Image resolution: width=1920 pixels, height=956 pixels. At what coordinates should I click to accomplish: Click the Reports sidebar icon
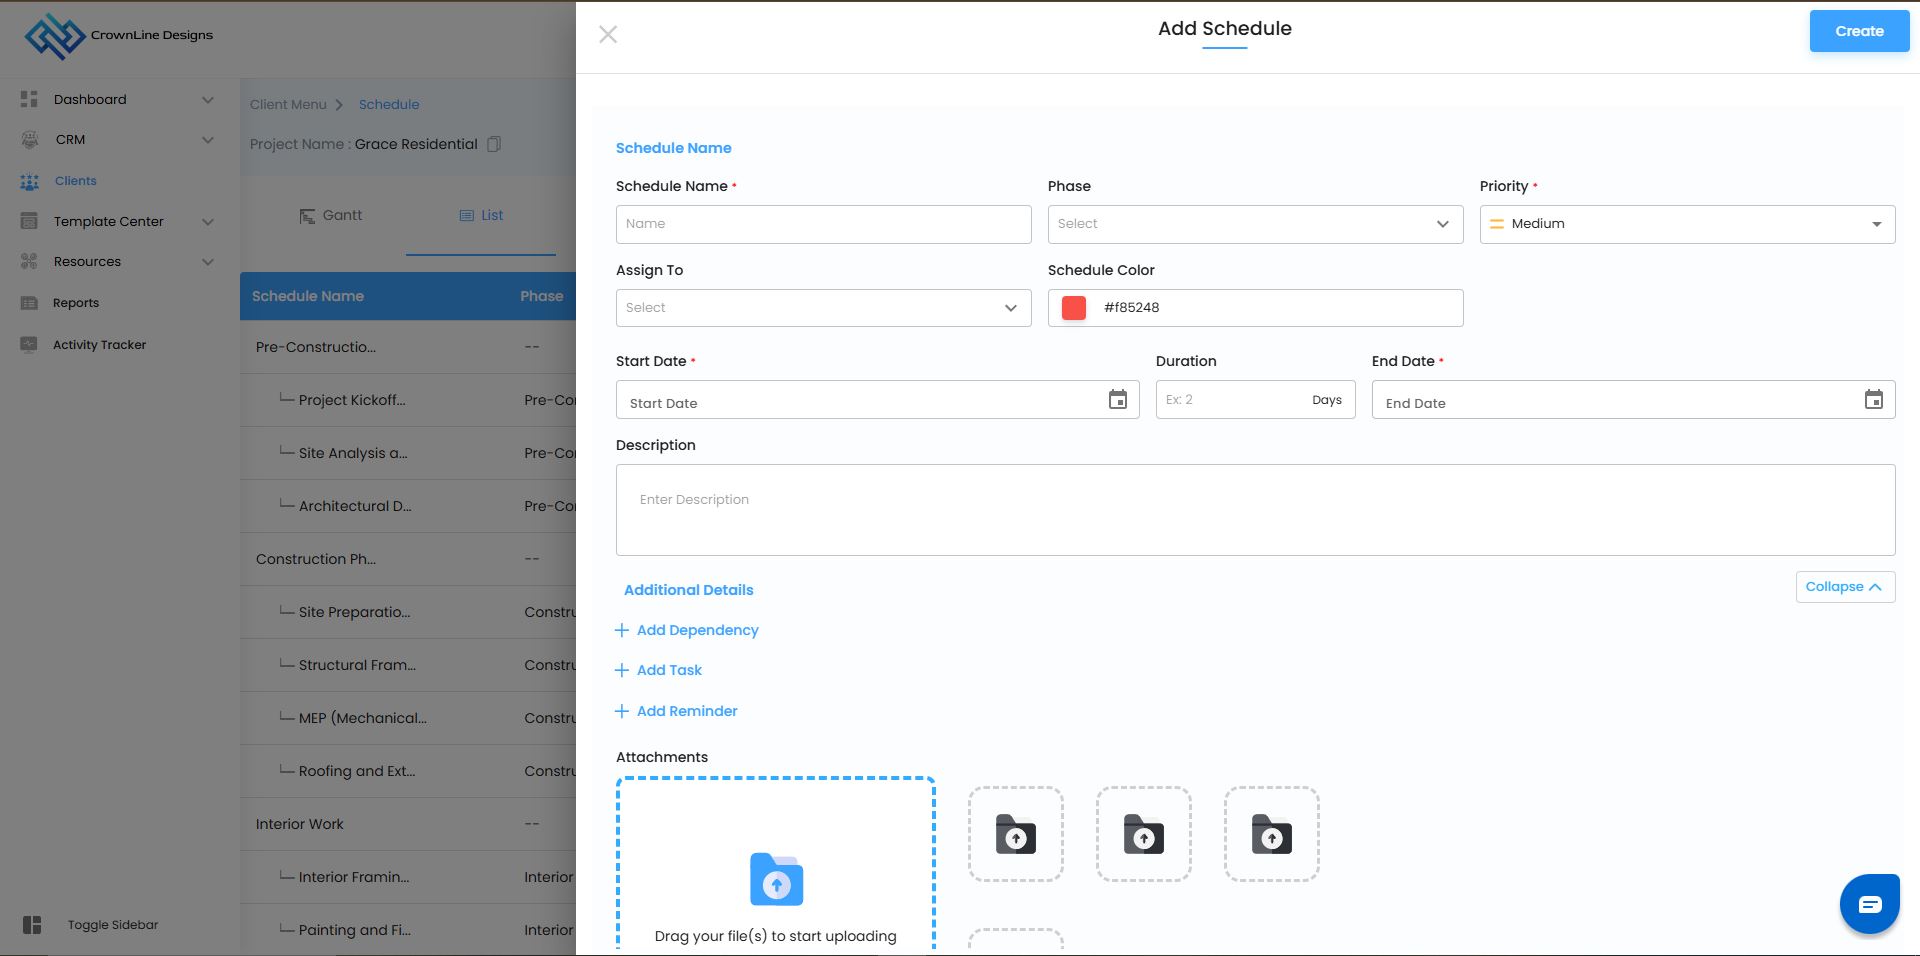[x=29, y=303]
